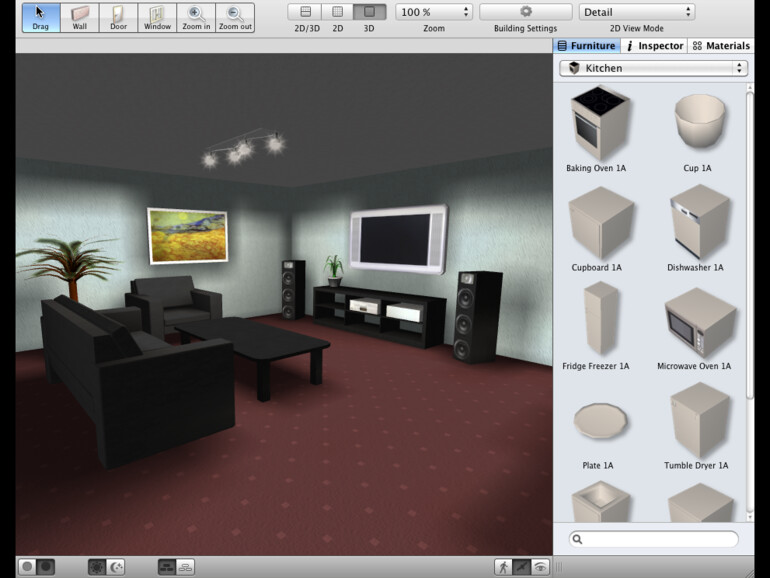Click the wall-mounted TV in 3D view
The image size is (770, 578).
pos(398,239)
